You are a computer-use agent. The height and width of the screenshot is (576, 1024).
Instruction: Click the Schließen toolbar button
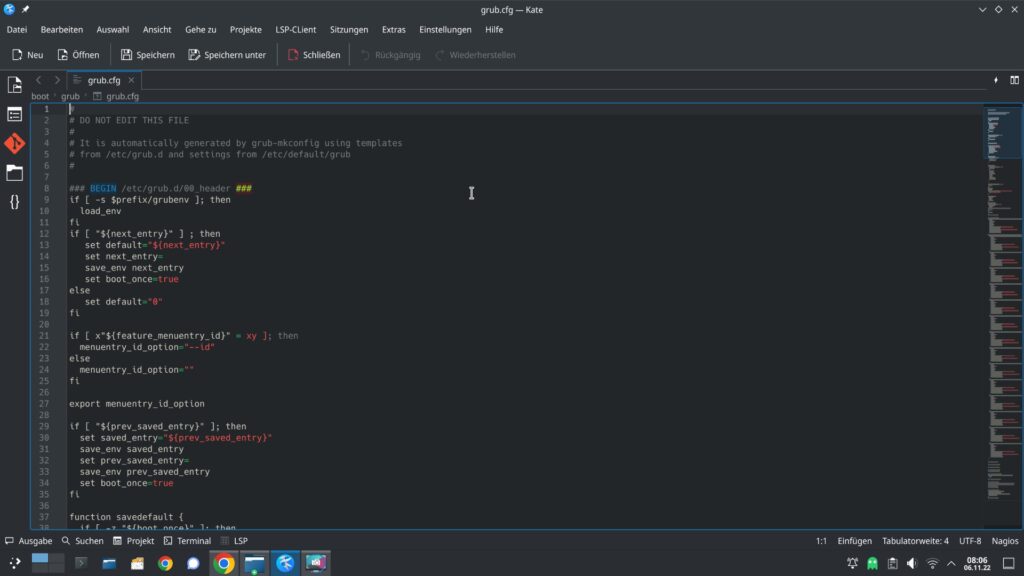coord(314,55)
